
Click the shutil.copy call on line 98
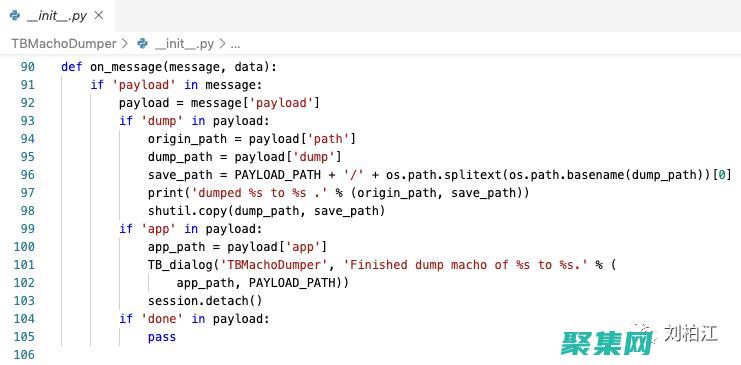click(190, 211)
